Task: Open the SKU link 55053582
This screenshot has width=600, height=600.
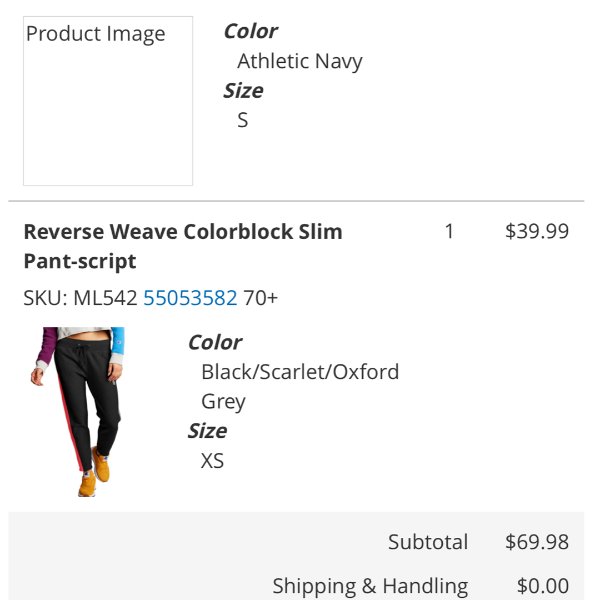Action: coord(190,298)
